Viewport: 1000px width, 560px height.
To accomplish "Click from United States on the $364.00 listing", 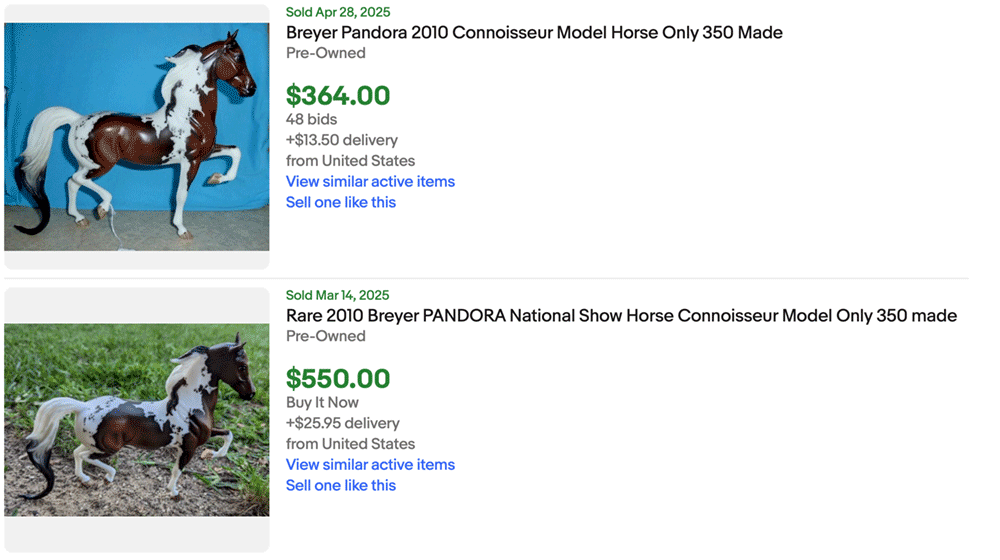I will tap(350, 161).
